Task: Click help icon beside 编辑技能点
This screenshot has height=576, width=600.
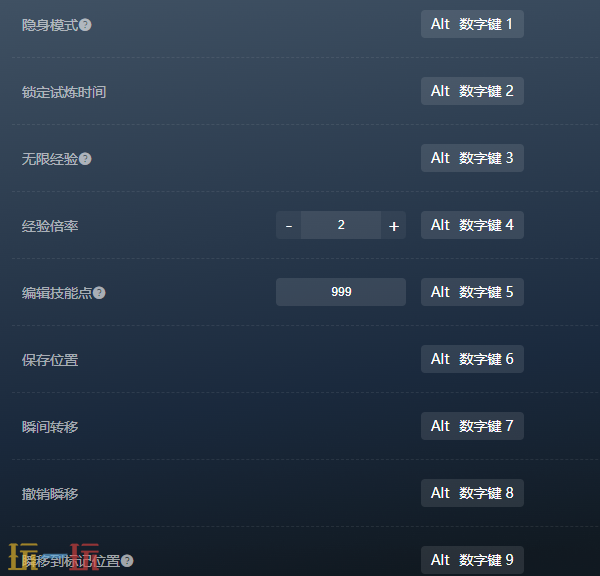Action: click(99, 293)
